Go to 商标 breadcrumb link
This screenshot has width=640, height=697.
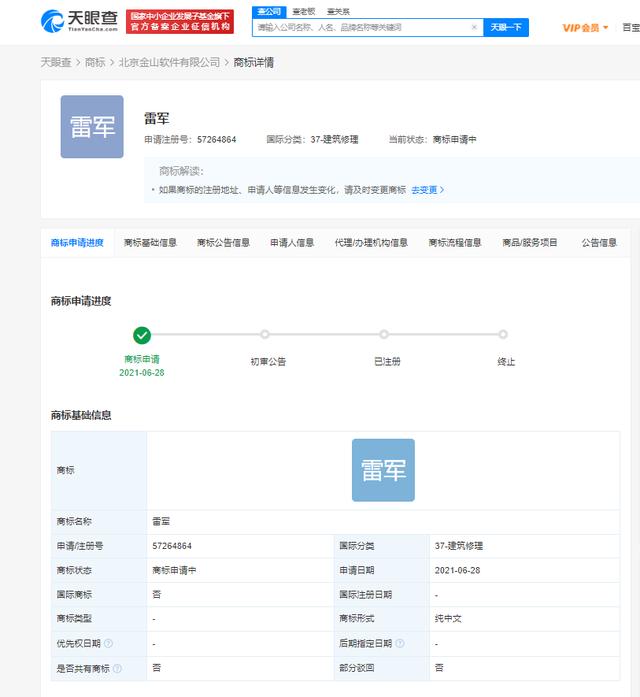(x=95, y=62)
